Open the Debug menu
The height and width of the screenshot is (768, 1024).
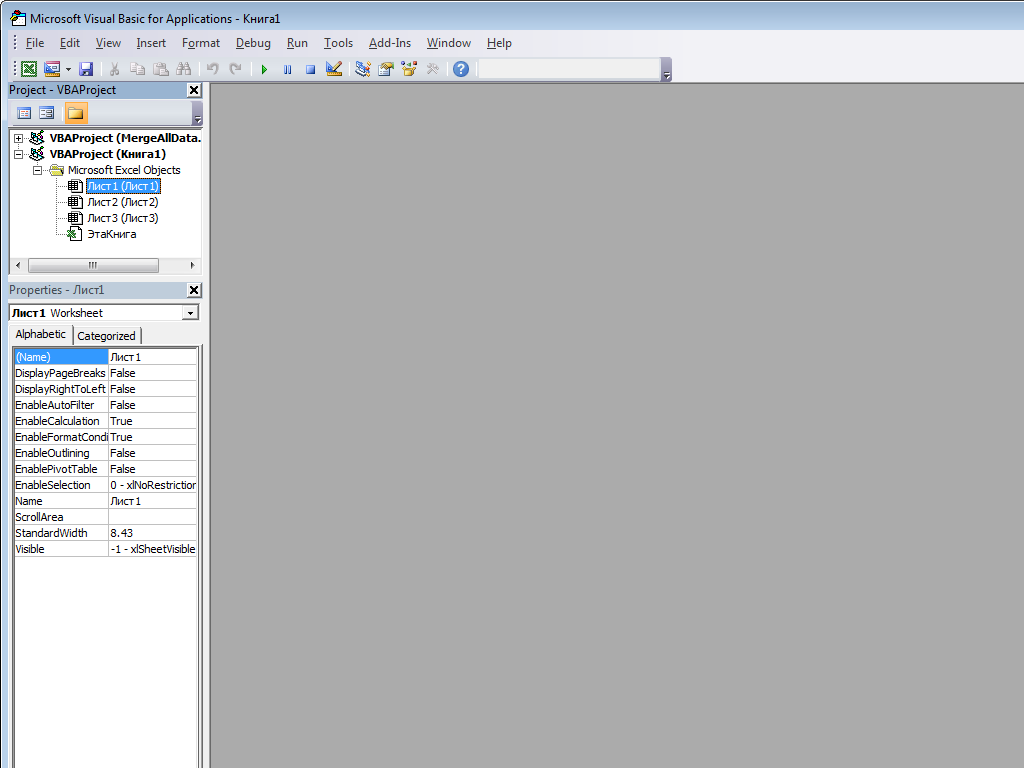coord(253,43)
